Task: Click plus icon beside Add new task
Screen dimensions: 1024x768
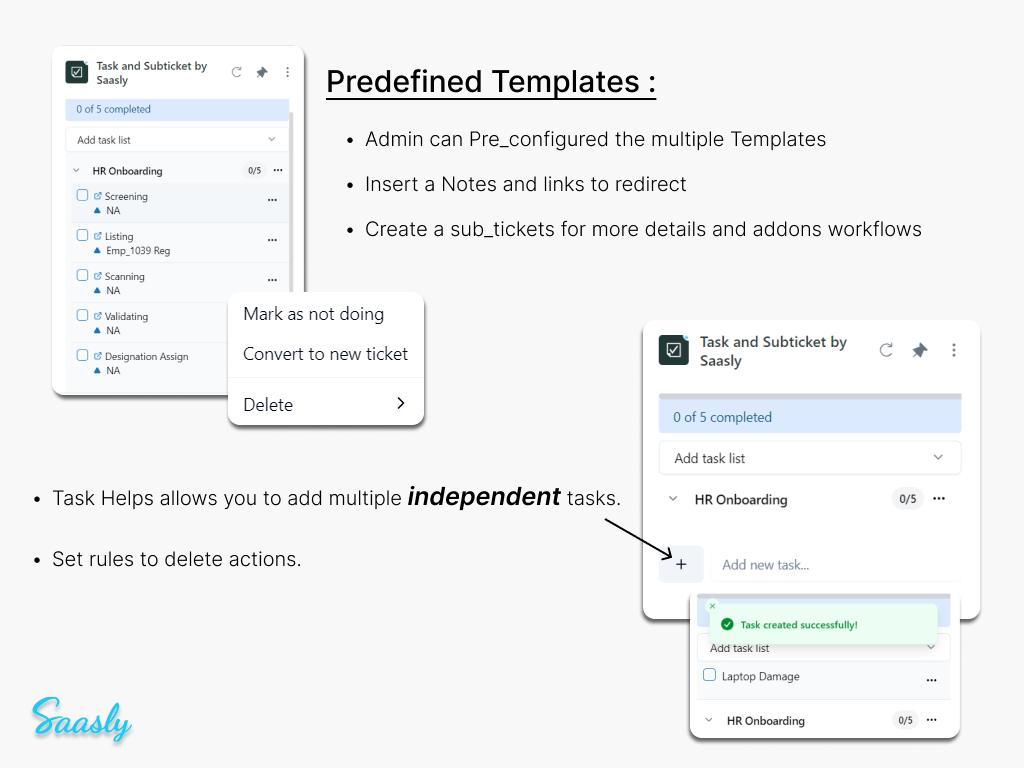Action: pyautogui.click(x=681, y=564)
